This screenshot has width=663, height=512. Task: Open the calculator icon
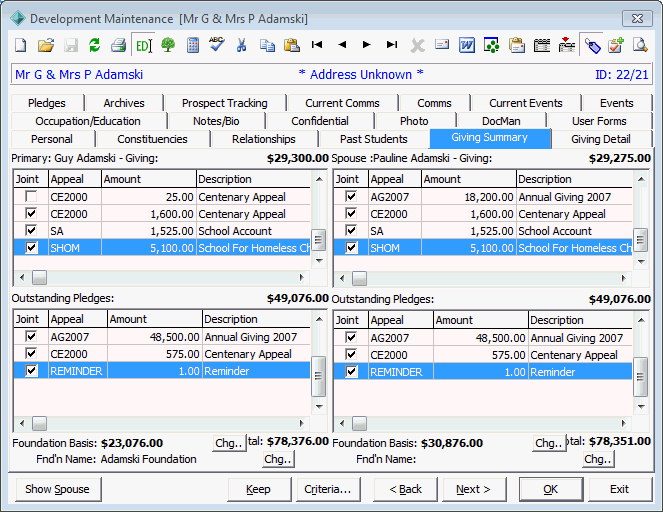point(193,45)
